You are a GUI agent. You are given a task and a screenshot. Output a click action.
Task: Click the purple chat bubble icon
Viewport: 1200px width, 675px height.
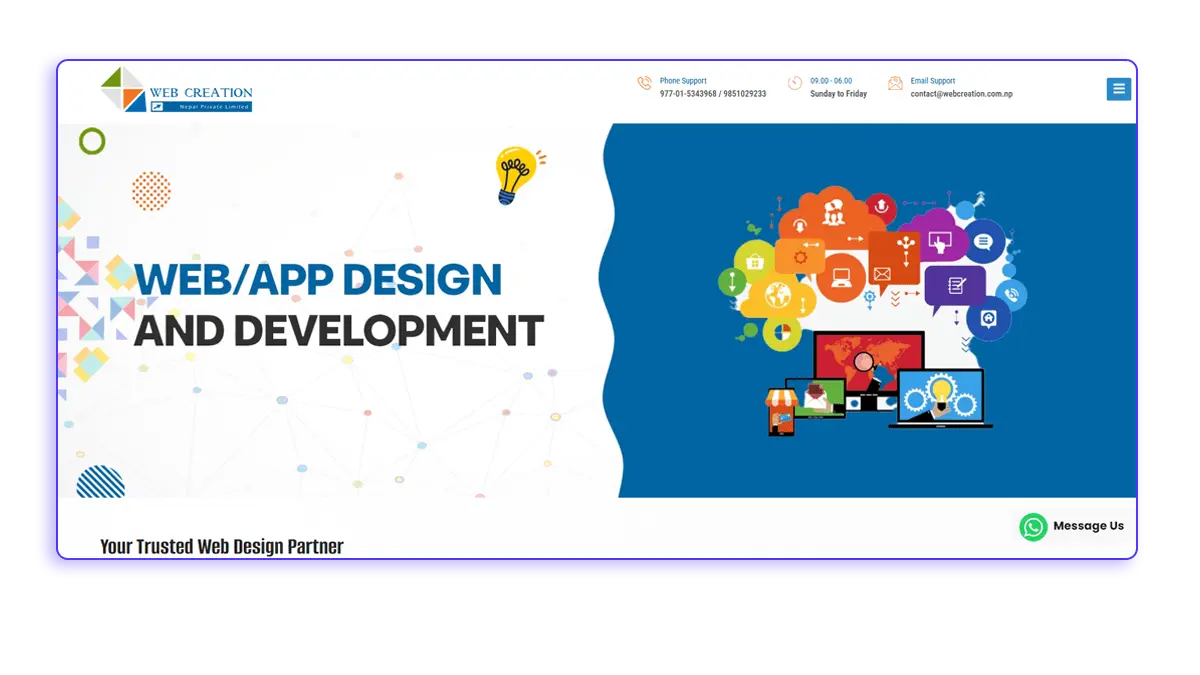957,283
